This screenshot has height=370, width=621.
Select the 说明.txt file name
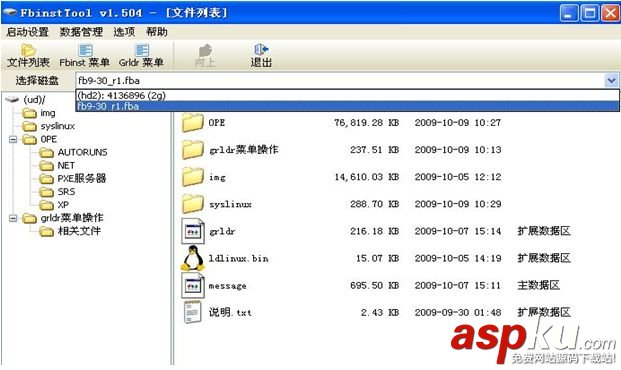(230, 313)
